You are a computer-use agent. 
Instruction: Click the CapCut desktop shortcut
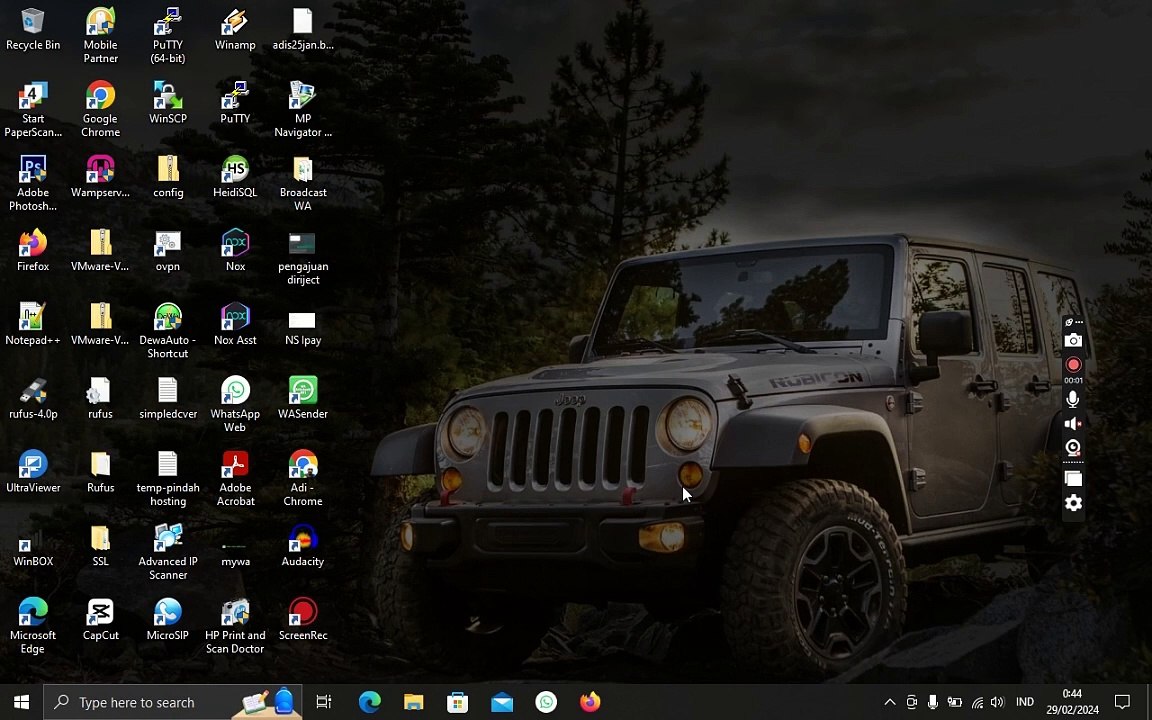point(101,620)
